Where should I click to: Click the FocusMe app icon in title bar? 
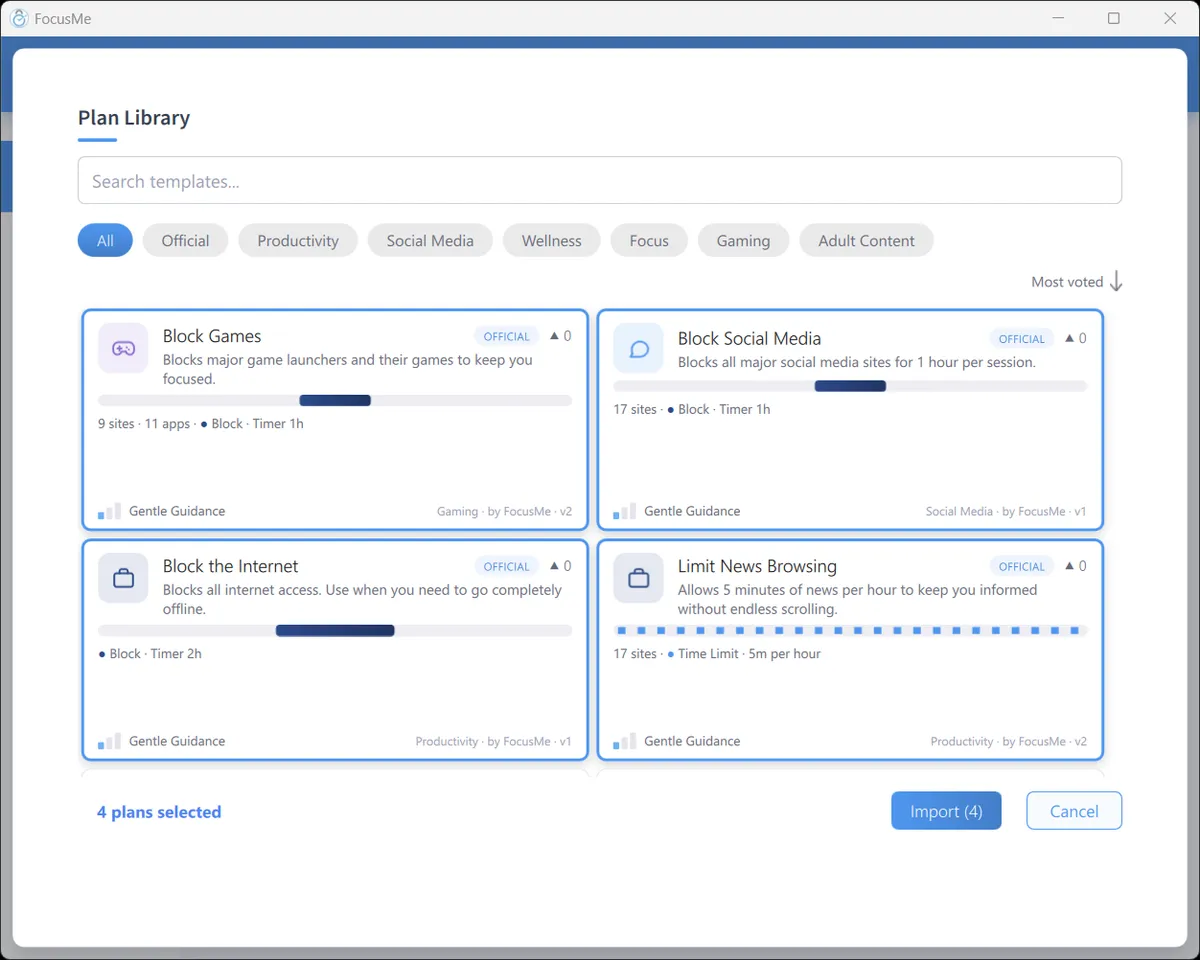(19, 18)
